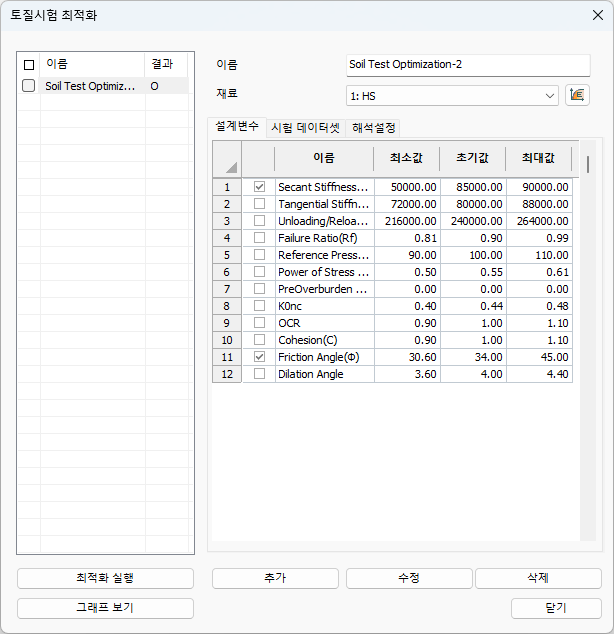Click the 최소값 column header
The width and height of the screenshot is (614, 634).
[x=407, y=158]
